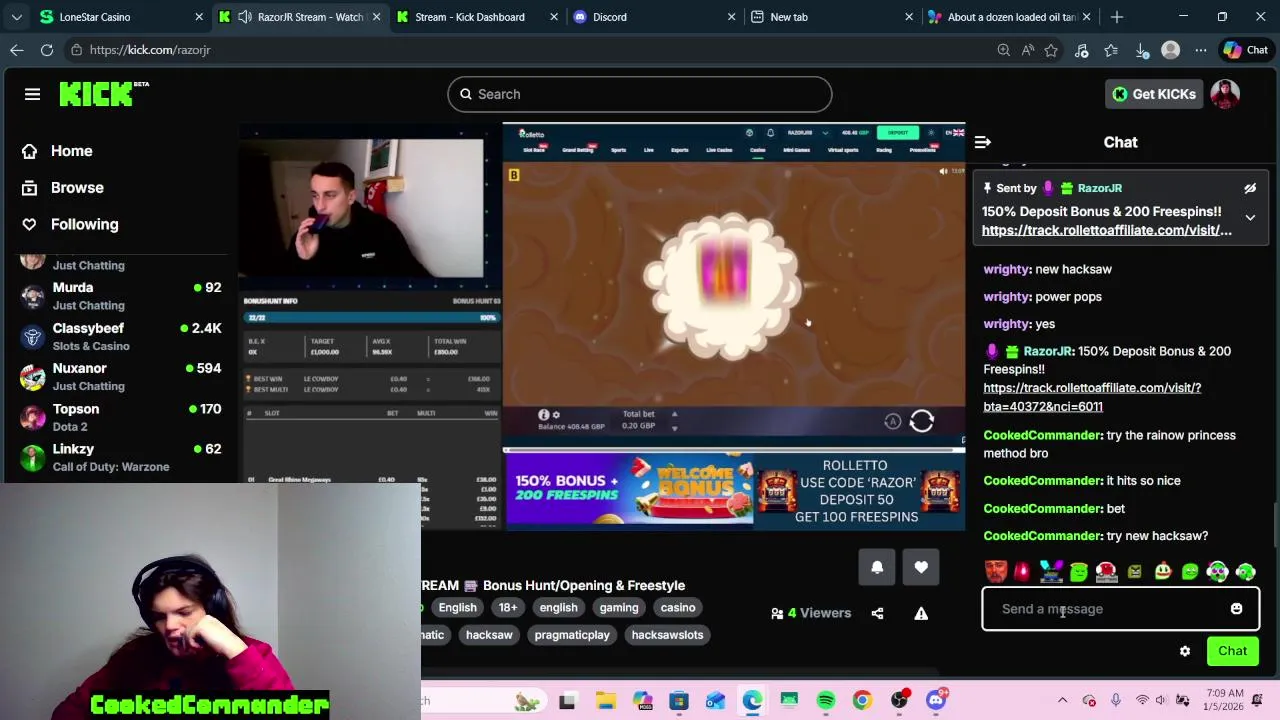The height and width of the screenshot is (720, 1280).
Task: Open rollettoaffiliate link in chat message
Action: (1092, 397)
